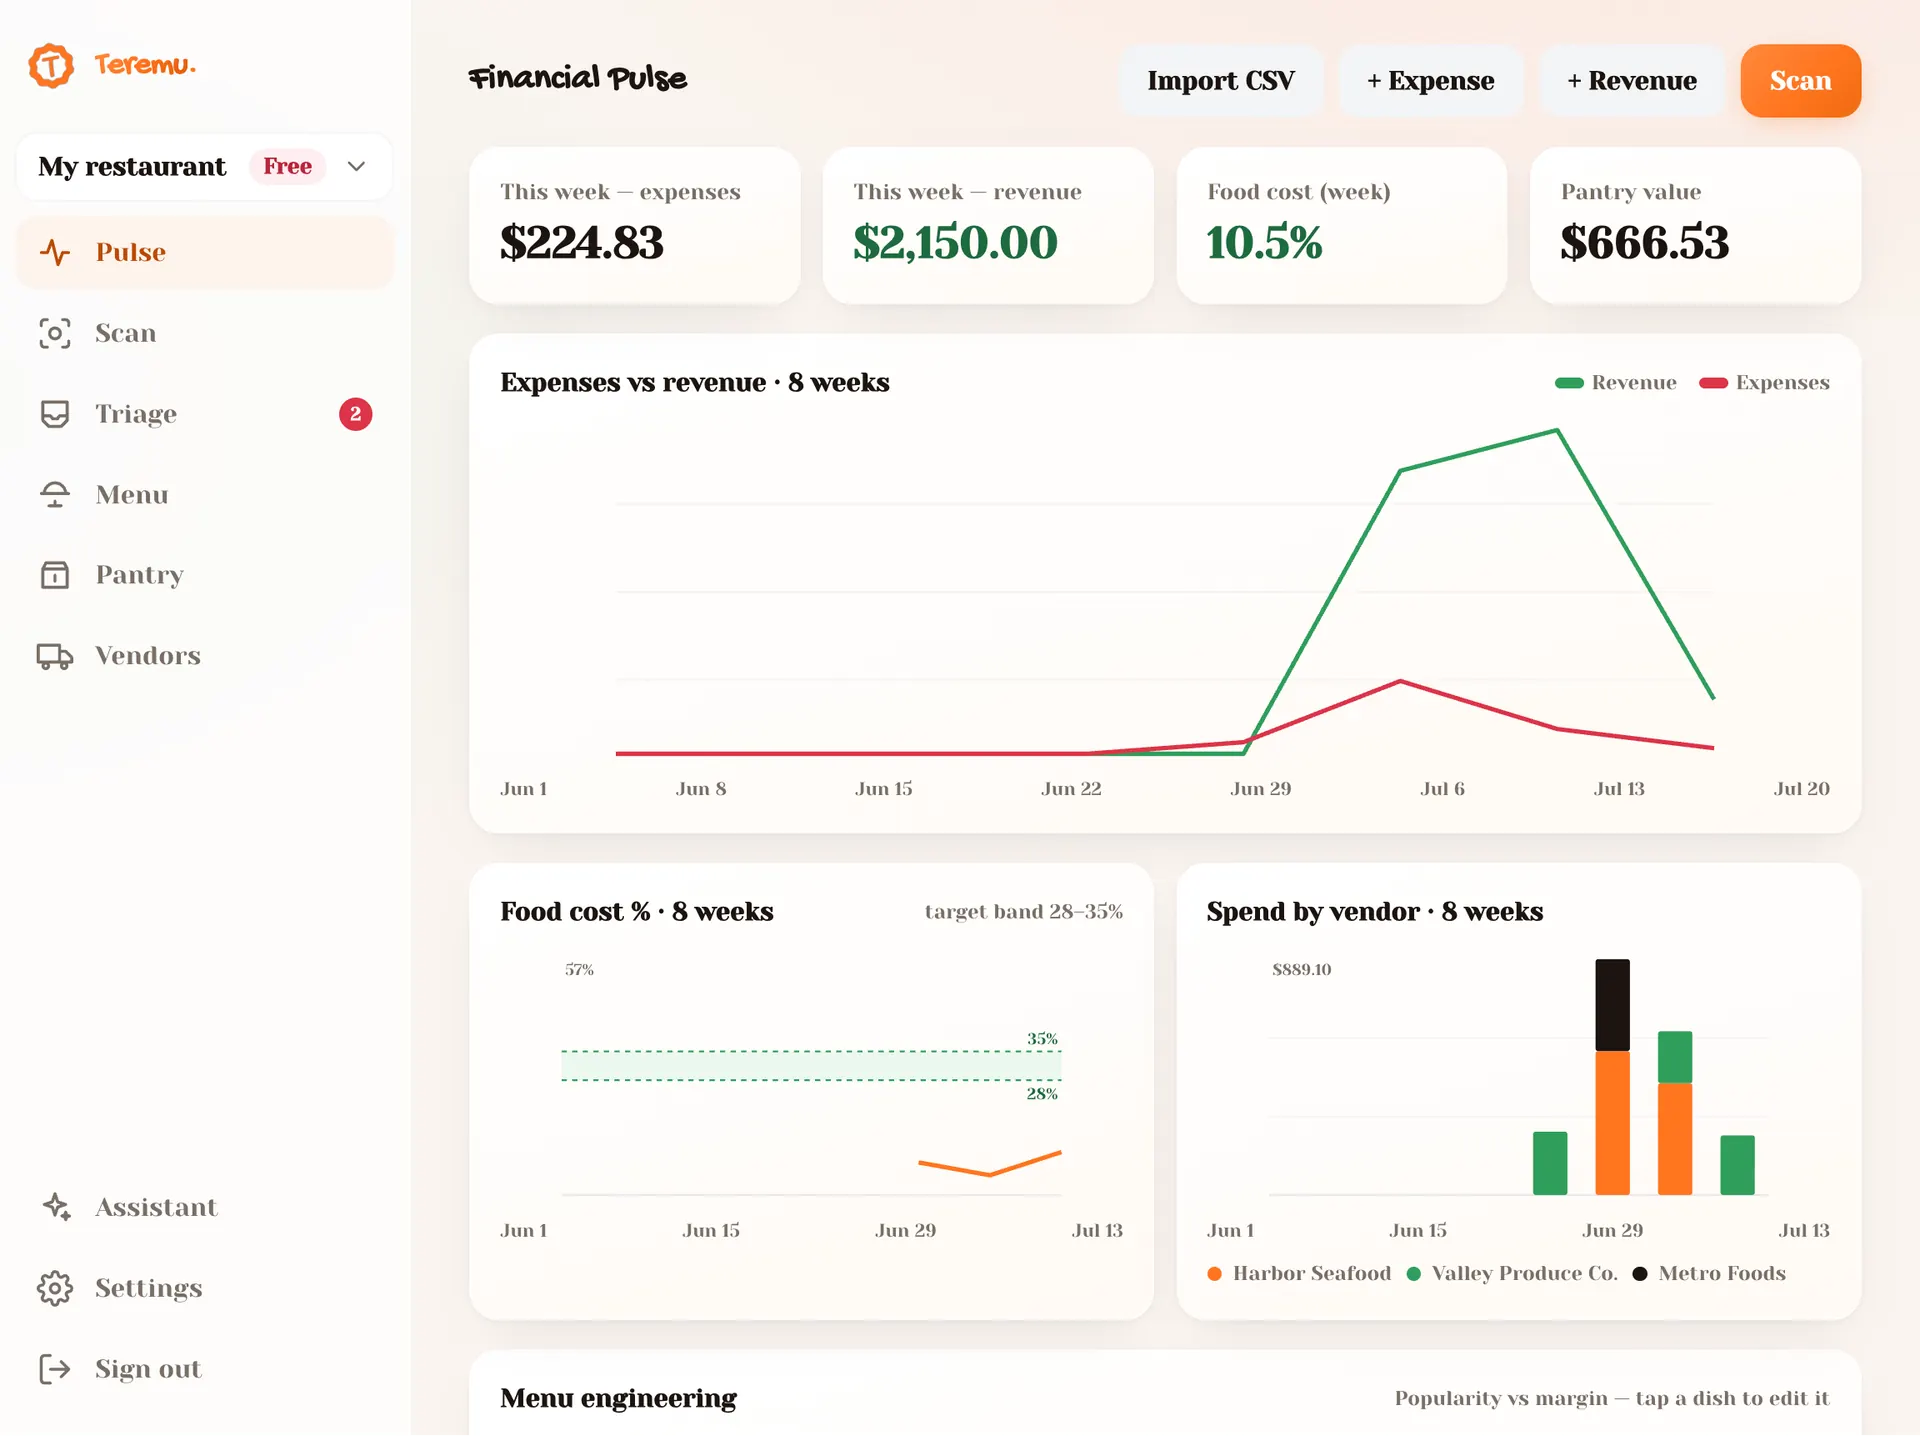Click the Pantry box icon
This screenshot has width=1920, height=1436.
click(55, 575)
